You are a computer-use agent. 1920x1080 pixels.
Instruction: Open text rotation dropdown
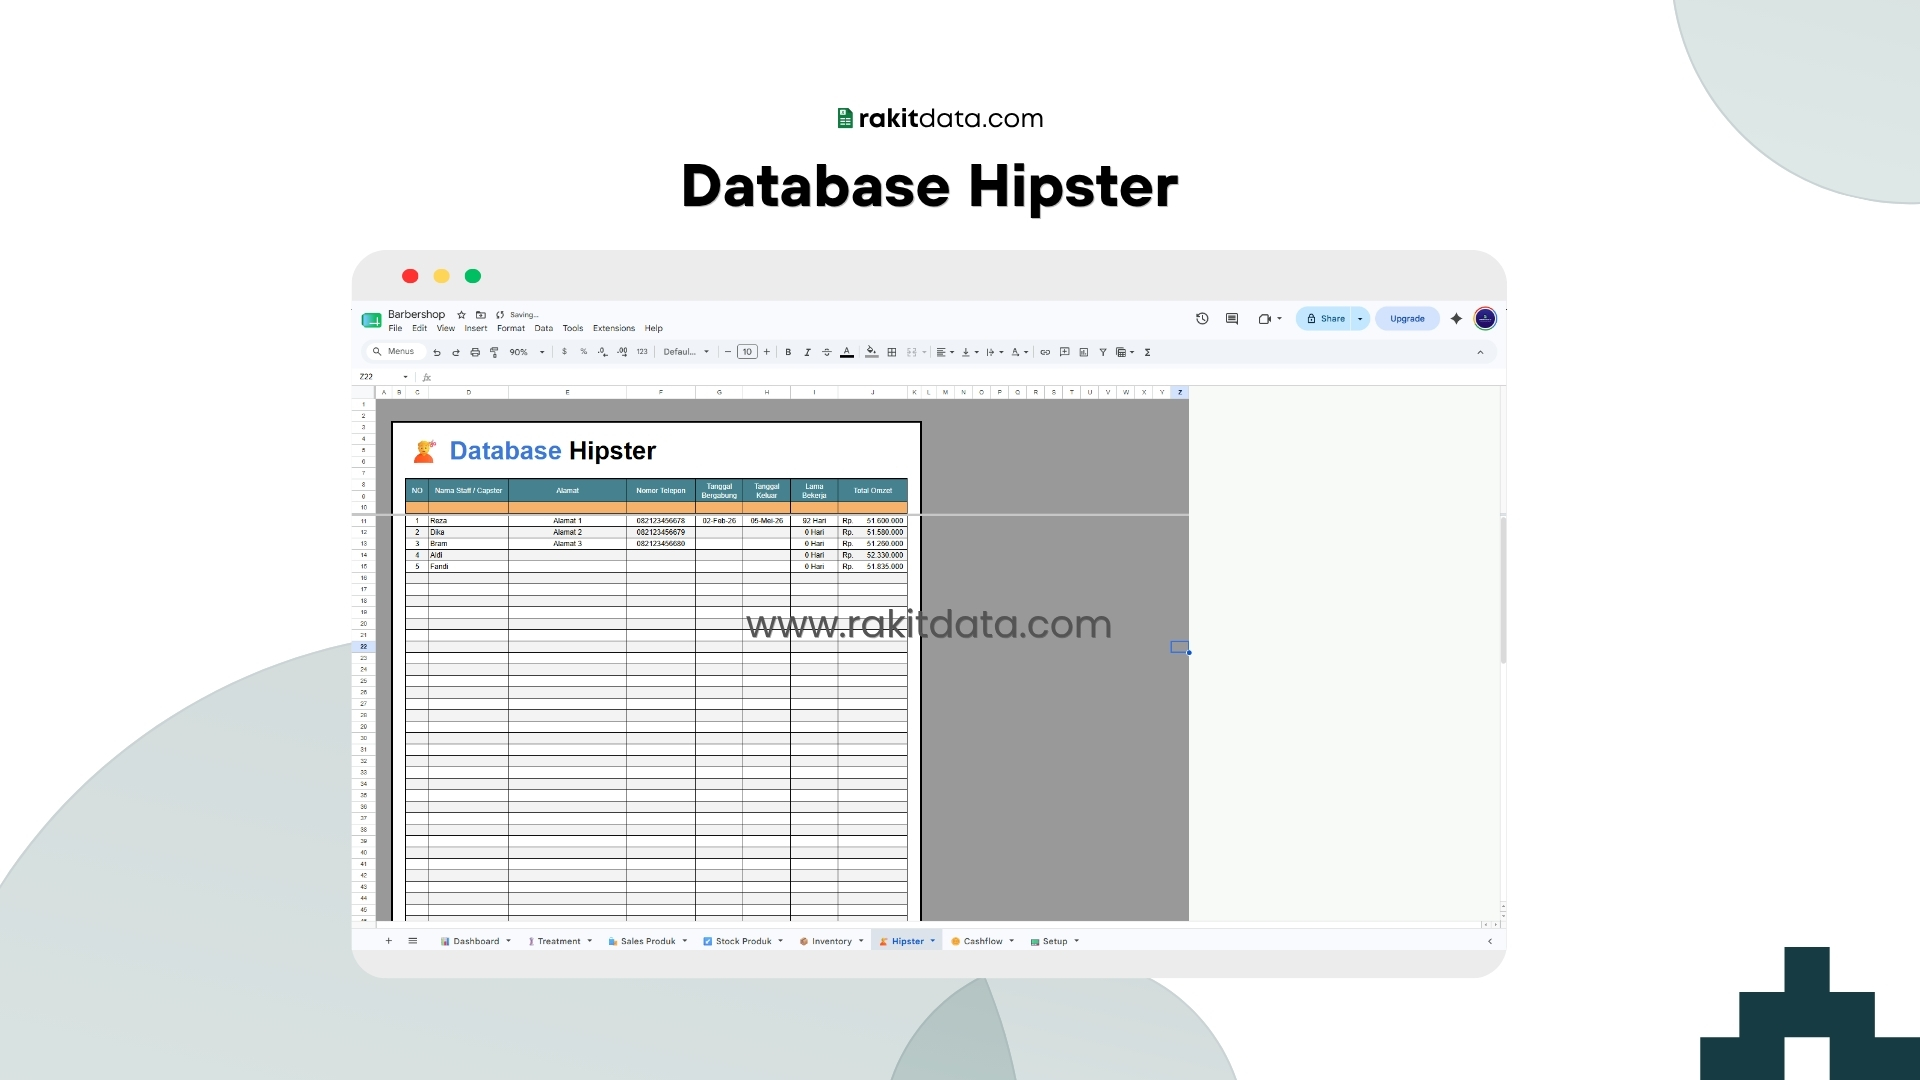tap(1019, 352)
